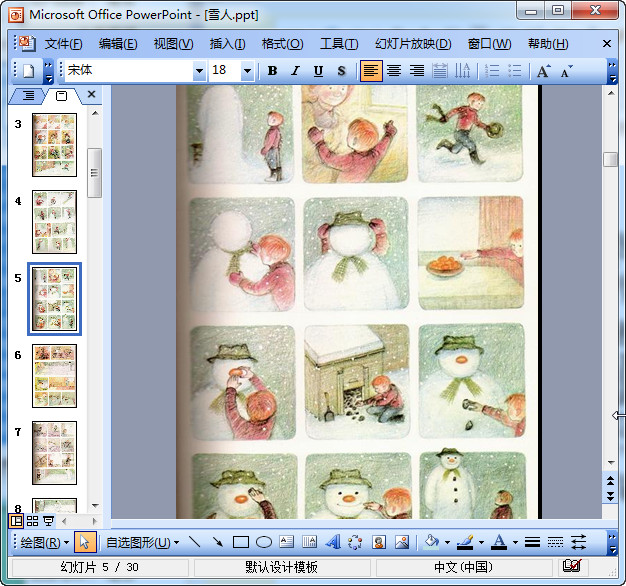626x586 pixels.
Task: Click font size field showing 18
Action: pos(225,71)
